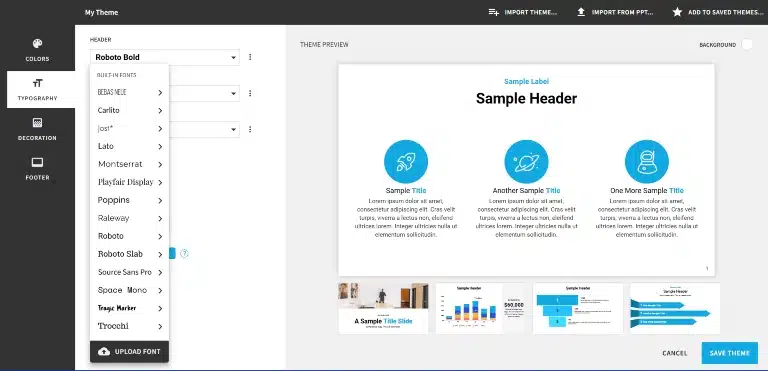768x371 pixels.
Task: Expand the Roboto Slab font chevron
Action: tap(160, 254)
